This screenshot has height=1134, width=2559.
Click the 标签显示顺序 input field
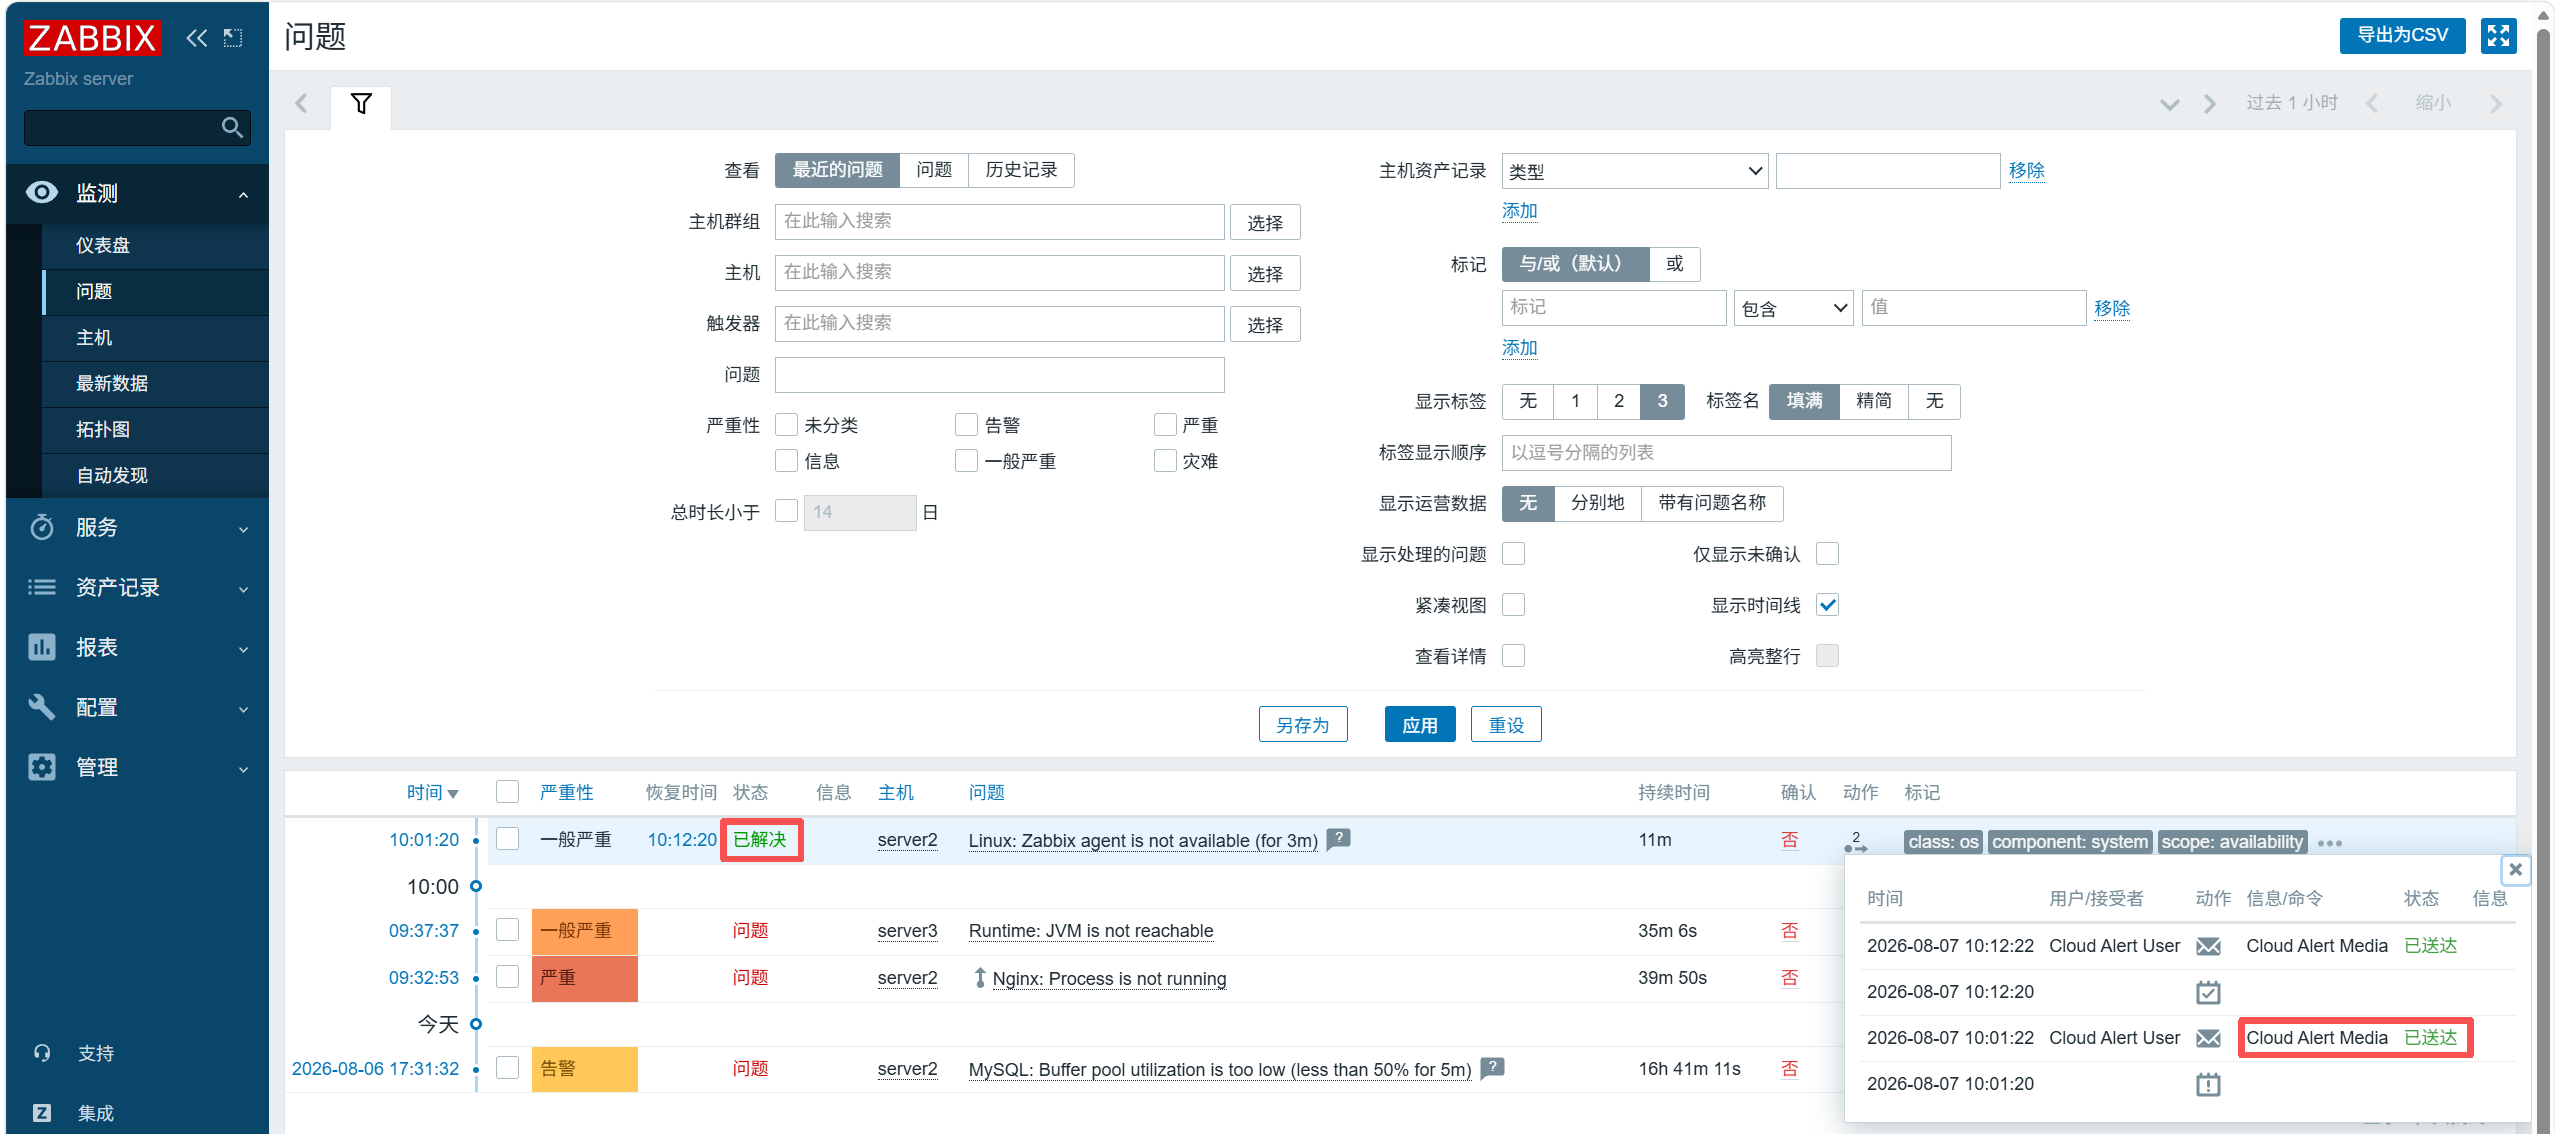tap(1726, 452)
